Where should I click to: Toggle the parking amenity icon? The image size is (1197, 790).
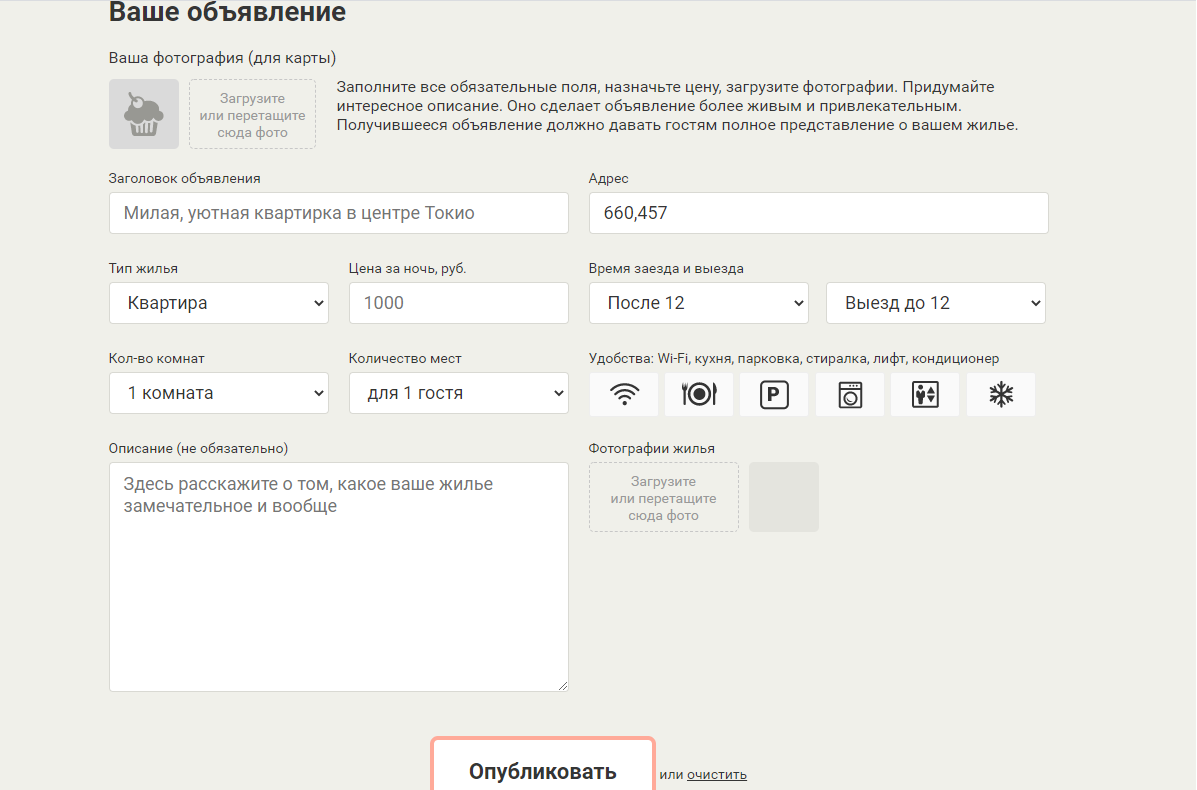click(774, 394)
